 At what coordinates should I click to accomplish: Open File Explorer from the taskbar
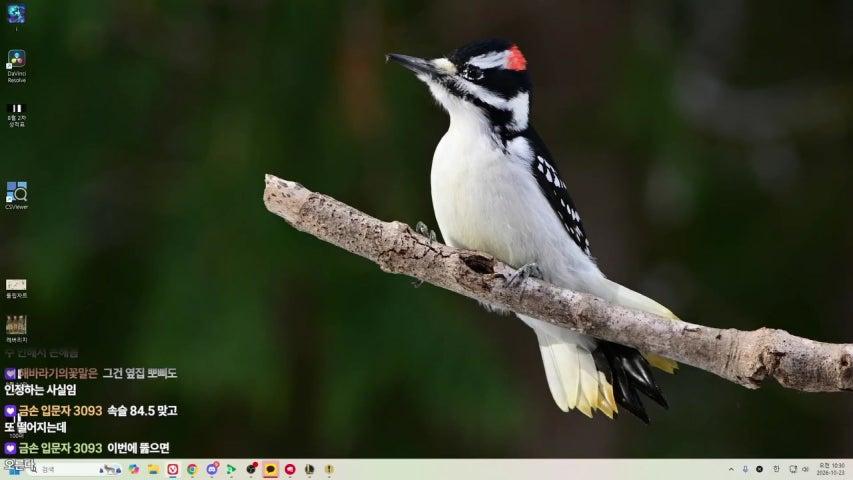153,469
